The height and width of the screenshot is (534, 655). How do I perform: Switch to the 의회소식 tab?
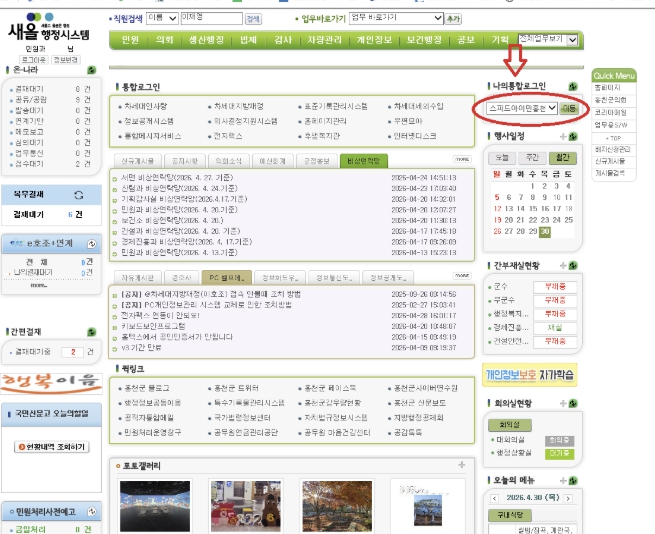tap(228, 161)
